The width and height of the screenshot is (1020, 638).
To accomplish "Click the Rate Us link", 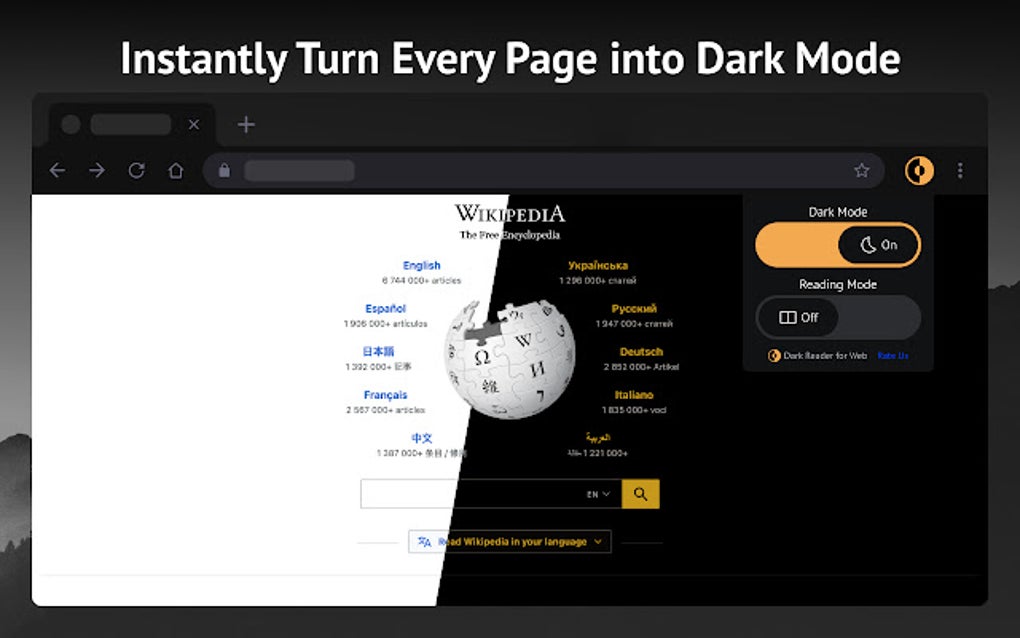I will [x=892, y=355].
